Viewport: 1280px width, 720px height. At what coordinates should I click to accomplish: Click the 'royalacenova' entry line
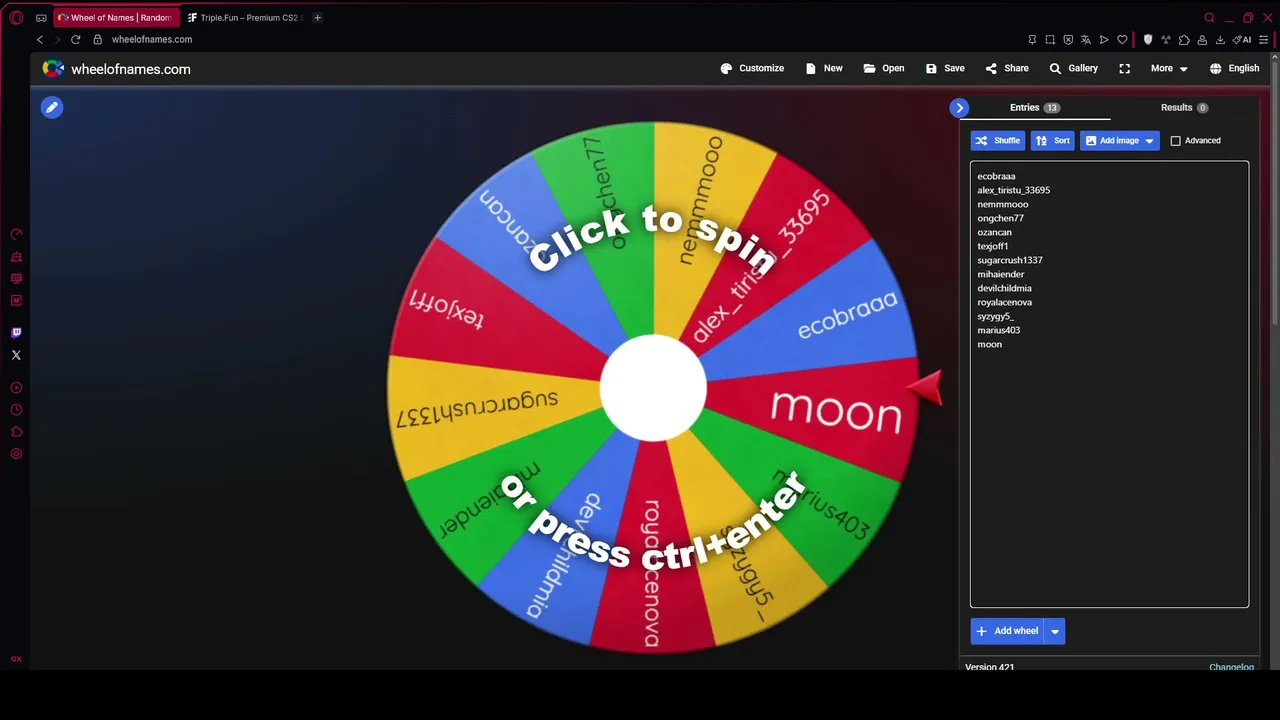pyautogui.click(x=1004, y=302)
